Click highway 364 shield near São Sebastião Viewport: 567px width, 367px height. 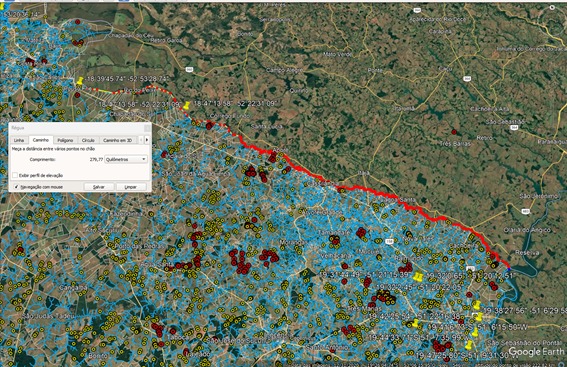515,127
